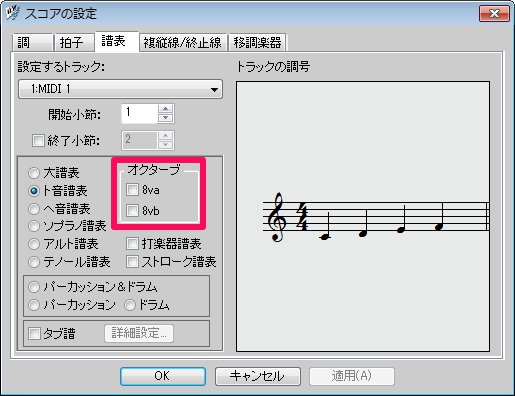
Task: Switch to the 調 tab
Action: coord(33,42)
